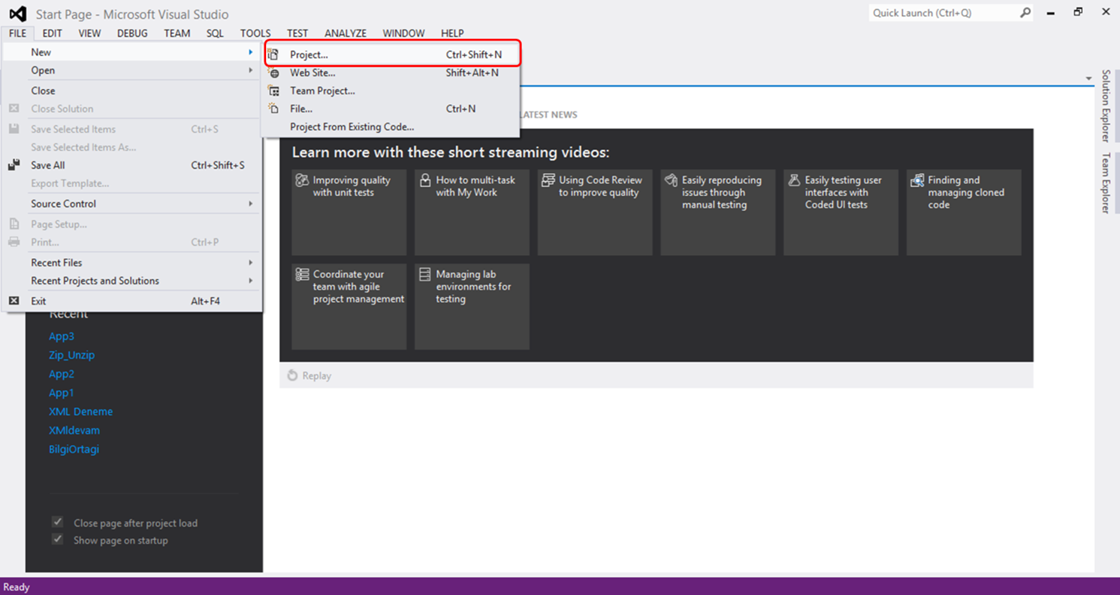The height and width of the screenshot is (595, 1120).
Task: Click the Replay button
Action: 309,376
